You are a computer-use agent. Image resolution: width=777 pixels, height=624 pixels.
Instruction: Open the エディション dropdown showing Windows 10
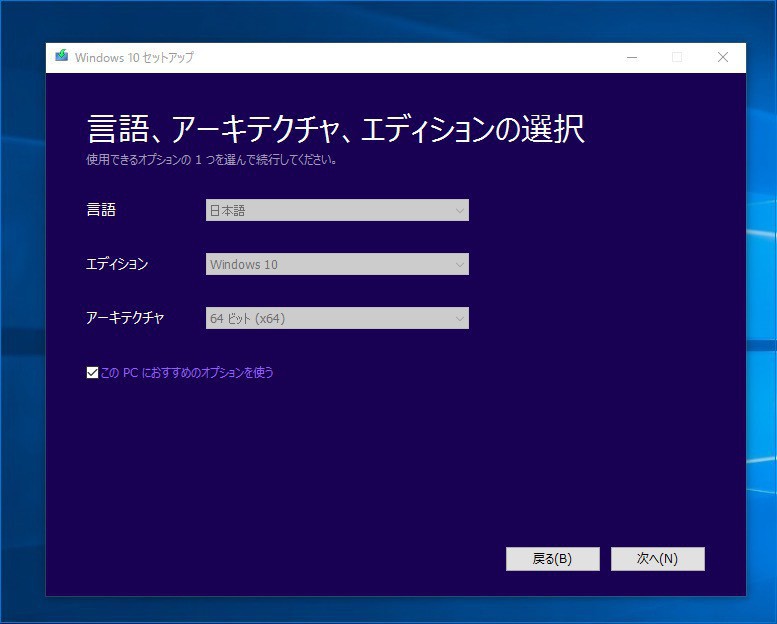point(337,264)
